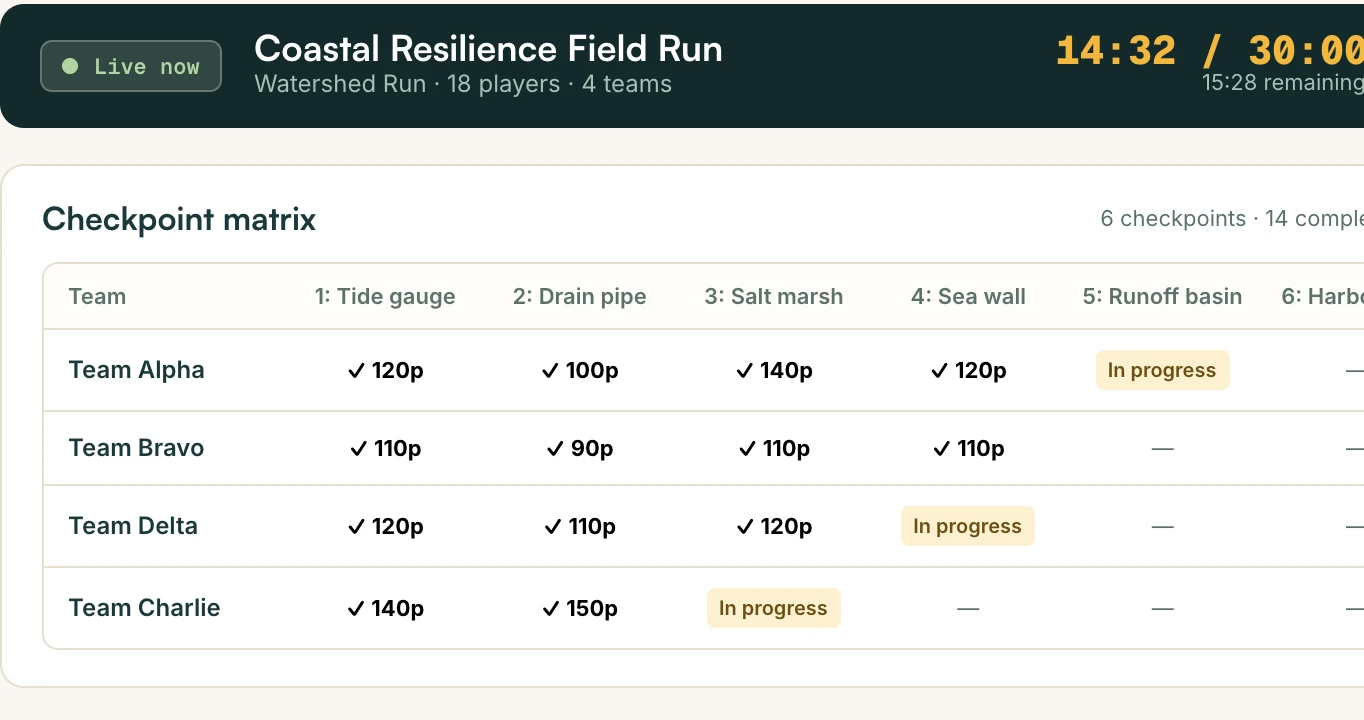Click Team Delta's In progress badge

(x=968, y=526)
